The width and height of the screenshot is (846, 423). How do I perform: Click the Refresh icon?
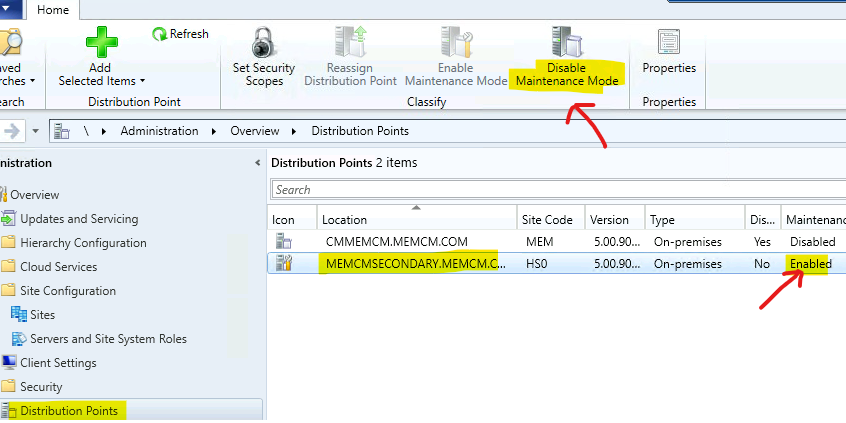[160, 35]
